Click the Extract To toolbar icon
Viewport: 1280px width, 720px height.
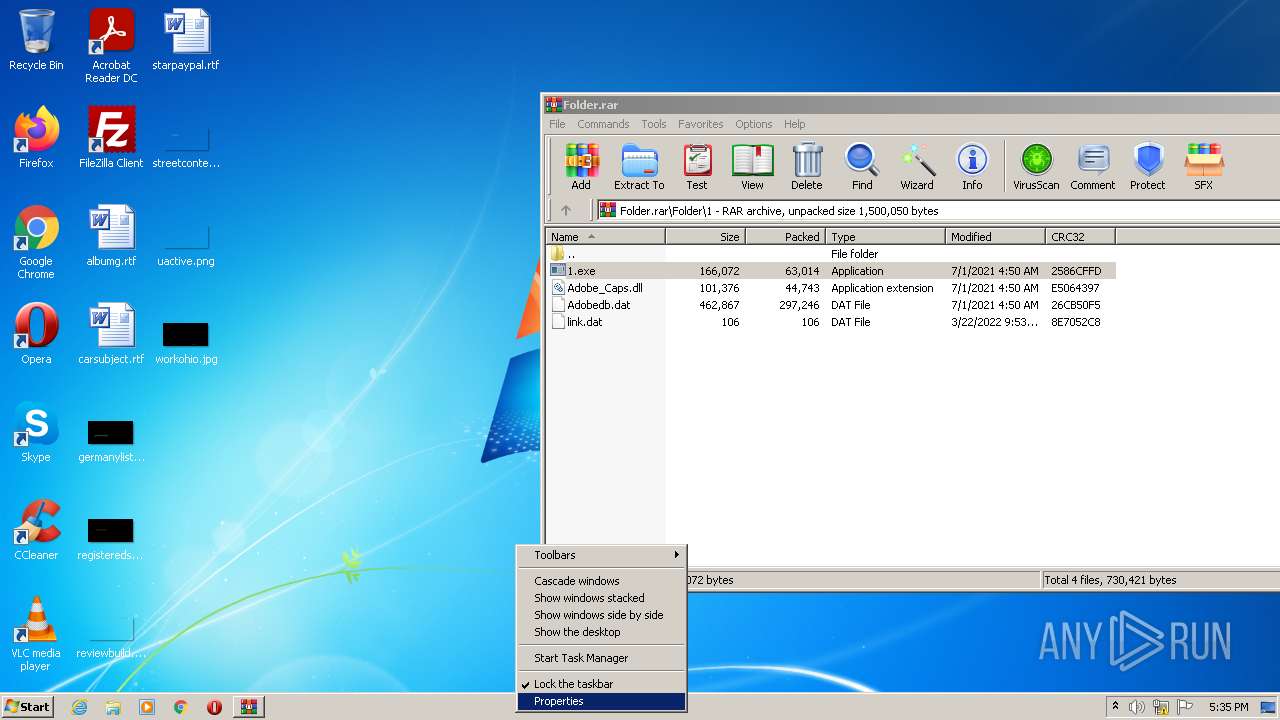pos(639,166)
